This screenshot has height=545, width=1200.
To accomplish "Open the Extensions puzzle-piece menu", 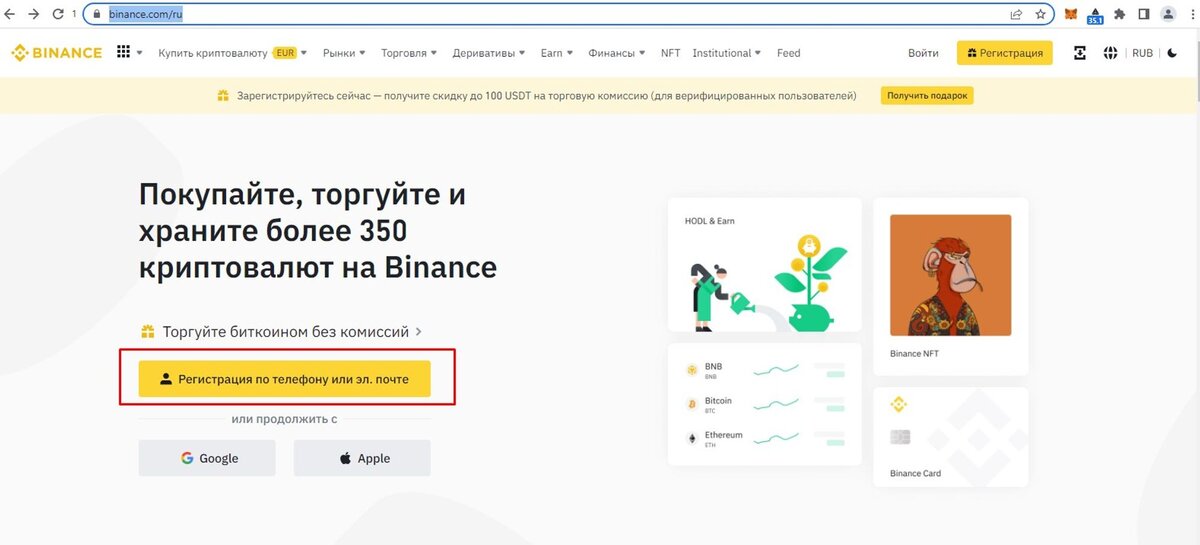I will coord(1120,14).
